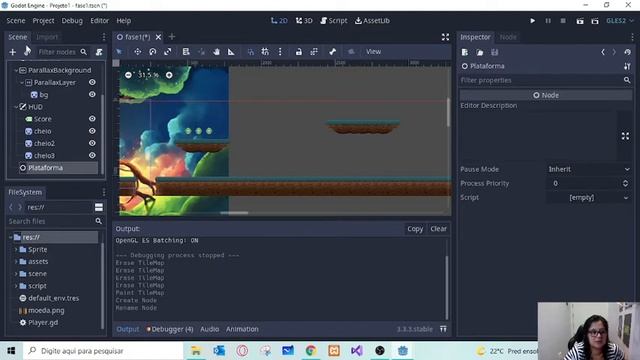Viewport: 640px width, 360px height.
Task: Load existing resource in Inspector
Action: click(480, 52)
